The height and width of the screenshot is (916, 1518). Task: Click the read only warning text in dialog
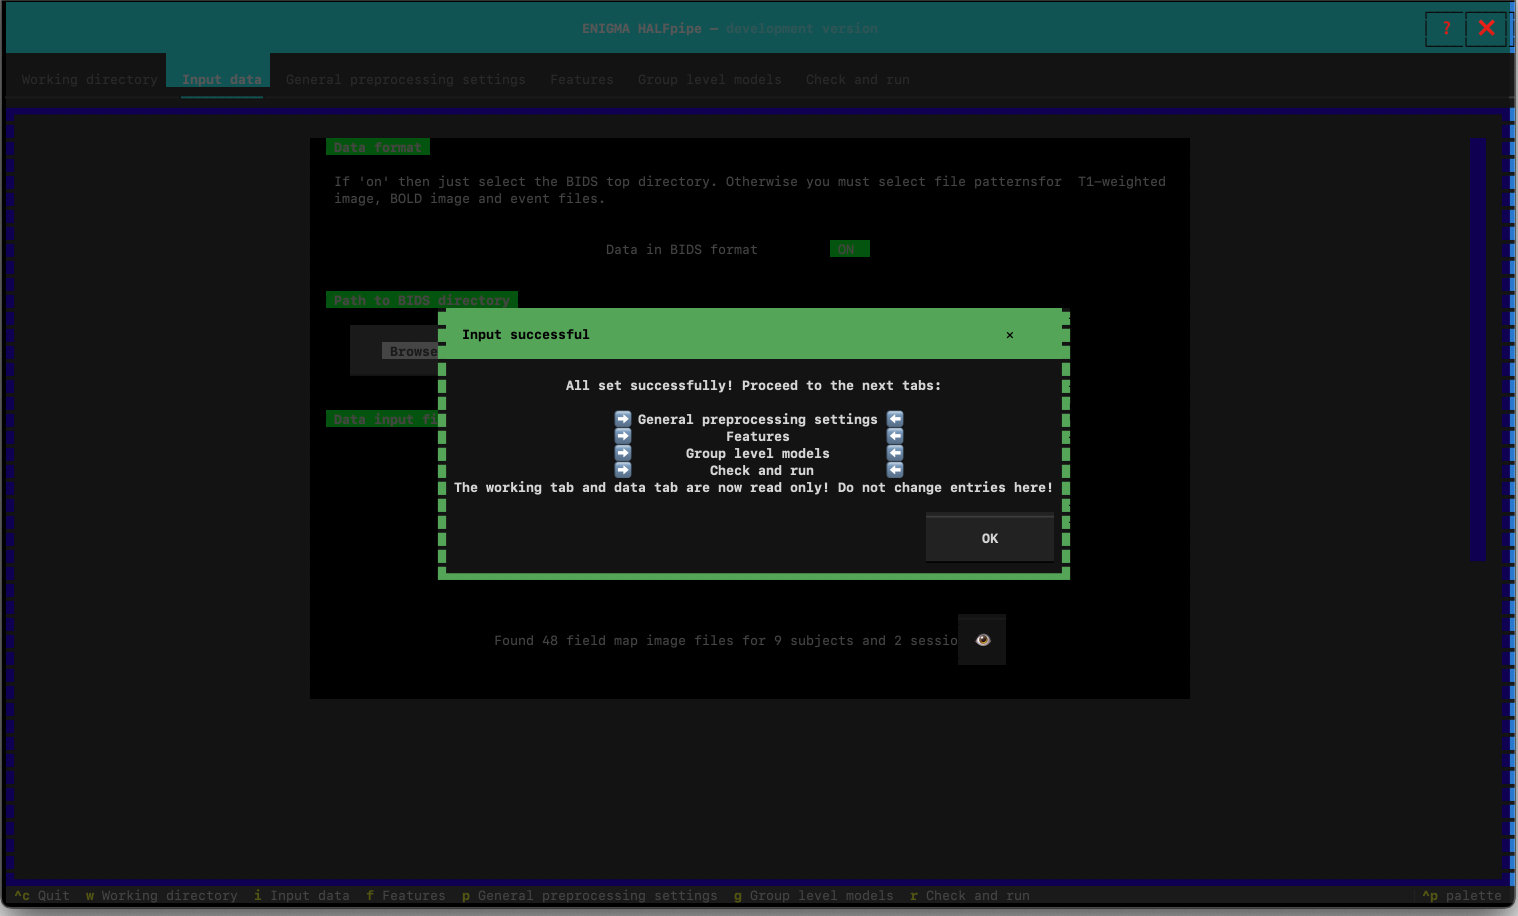pos(754,488)
